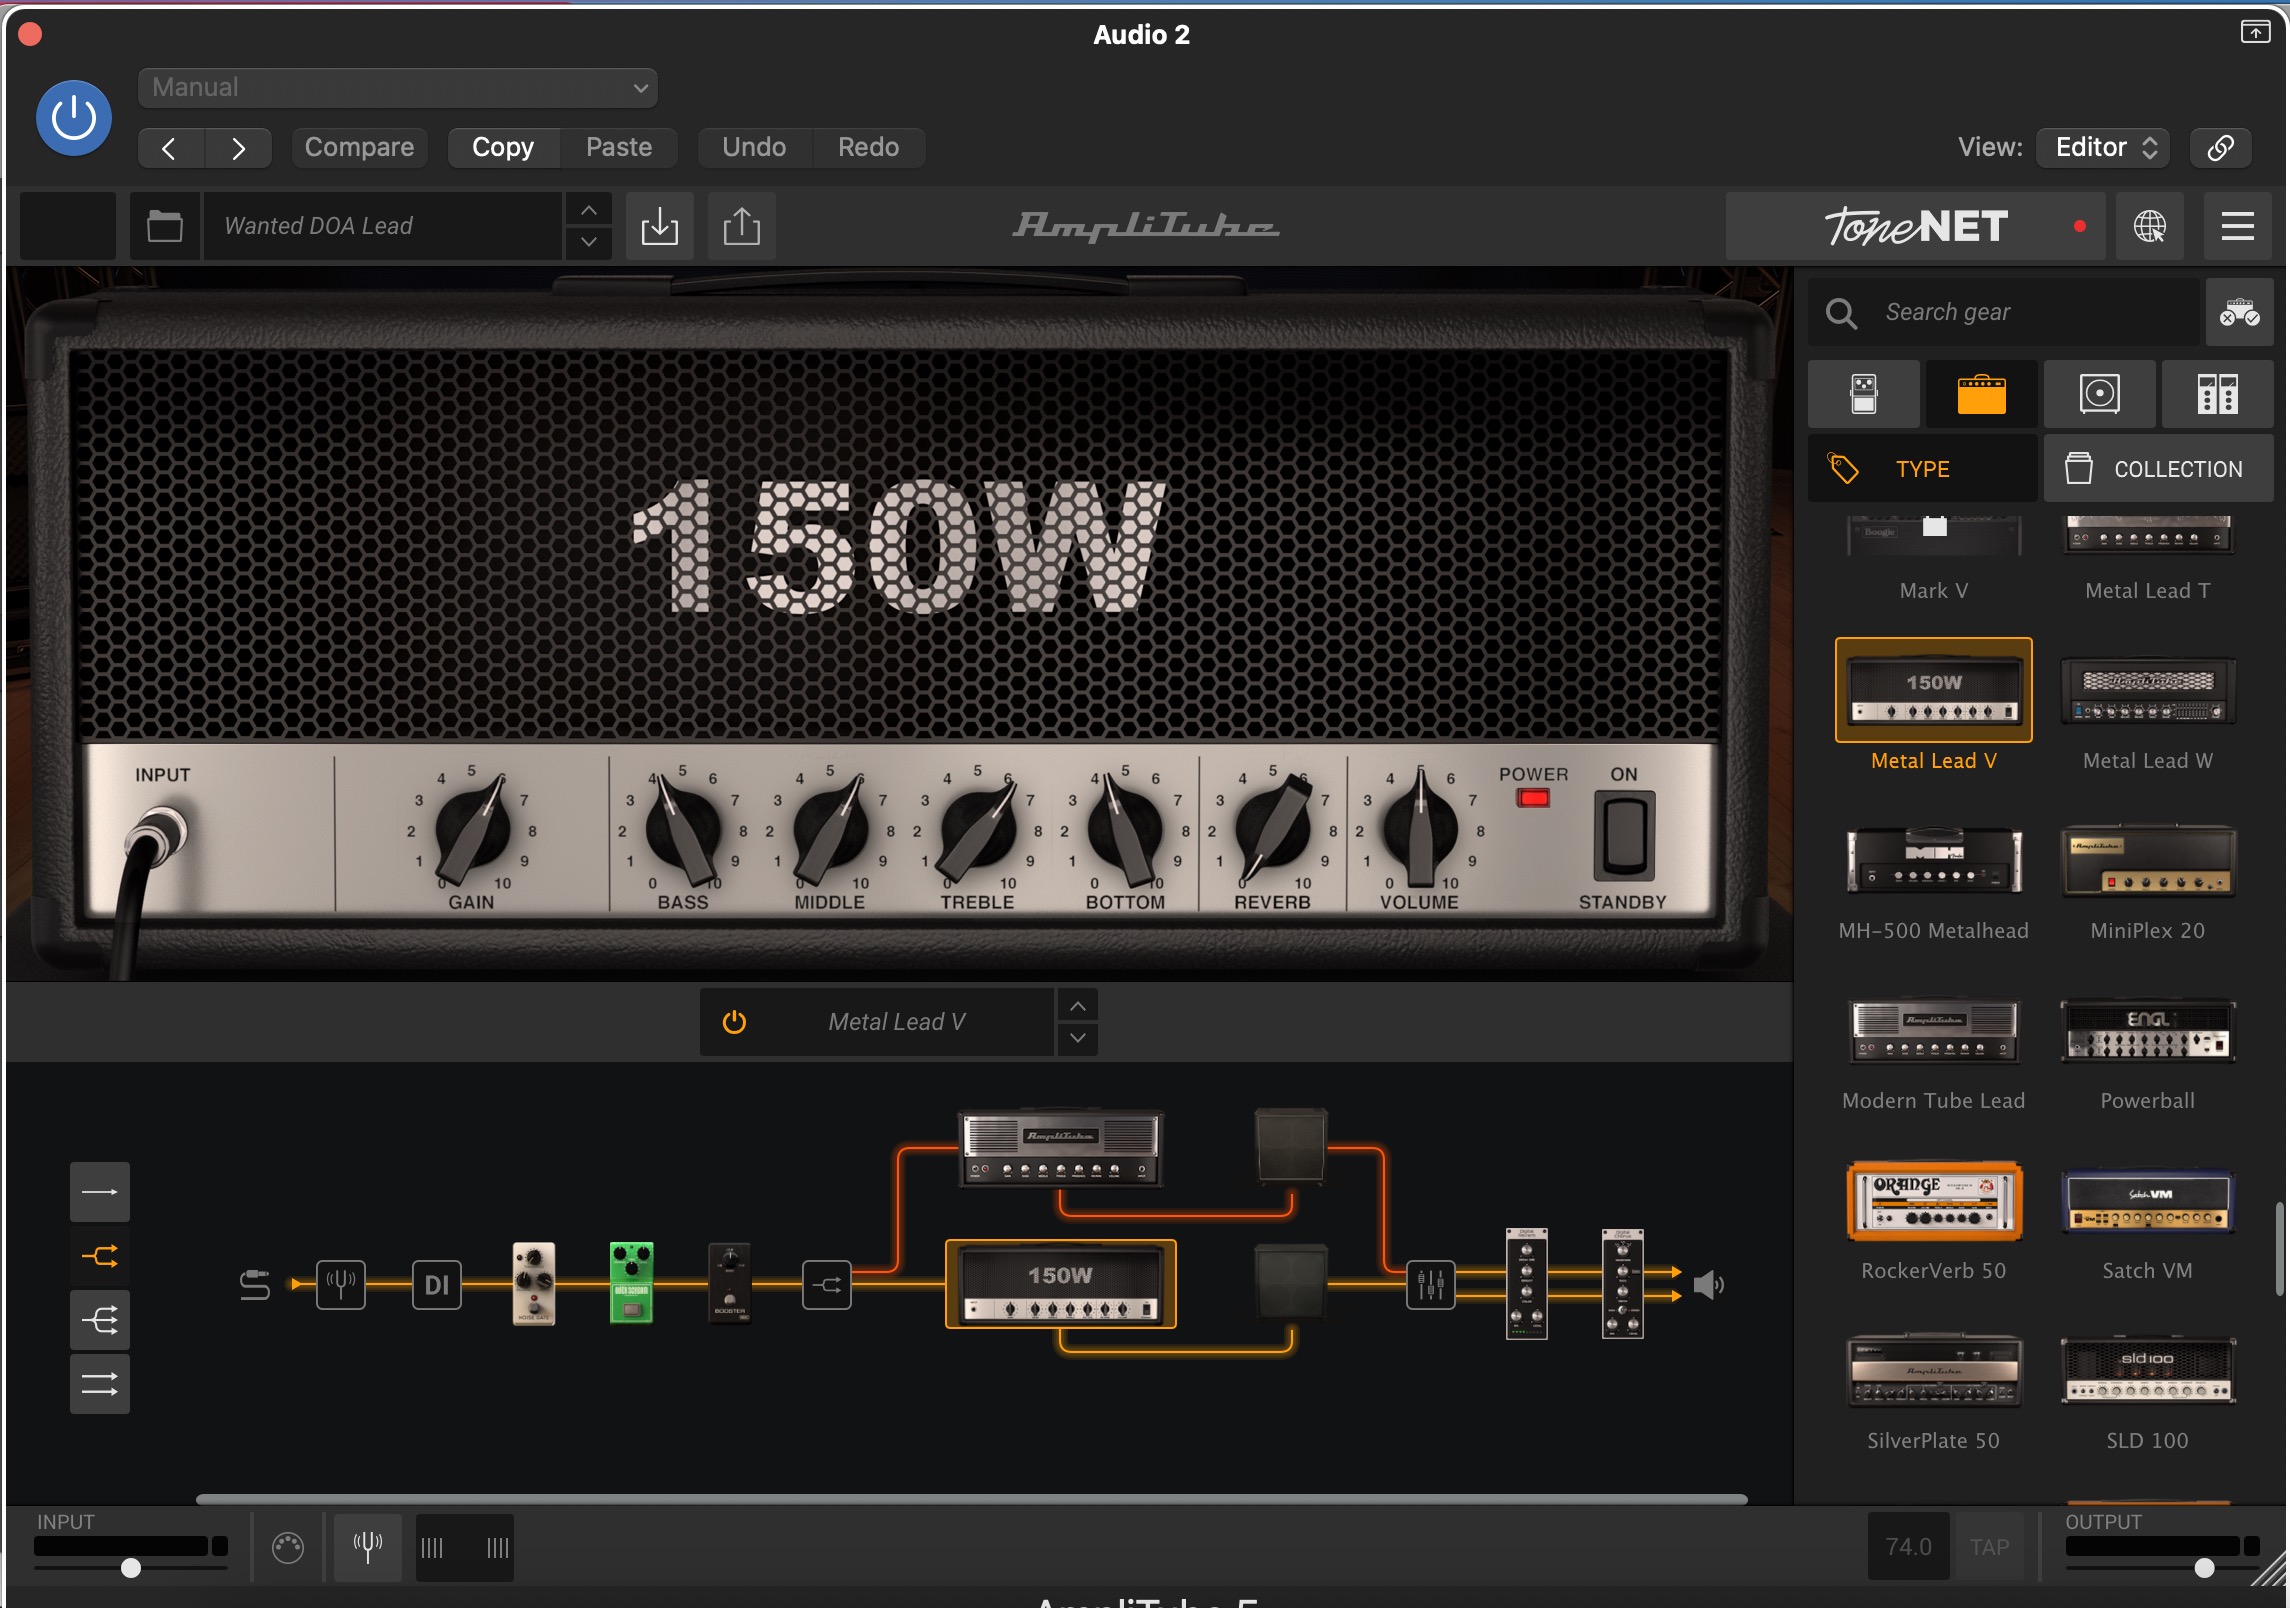This screenshot has width=2290, height=1608.
Task: Open the ToneNET panel
Action: pos(1915,226)
